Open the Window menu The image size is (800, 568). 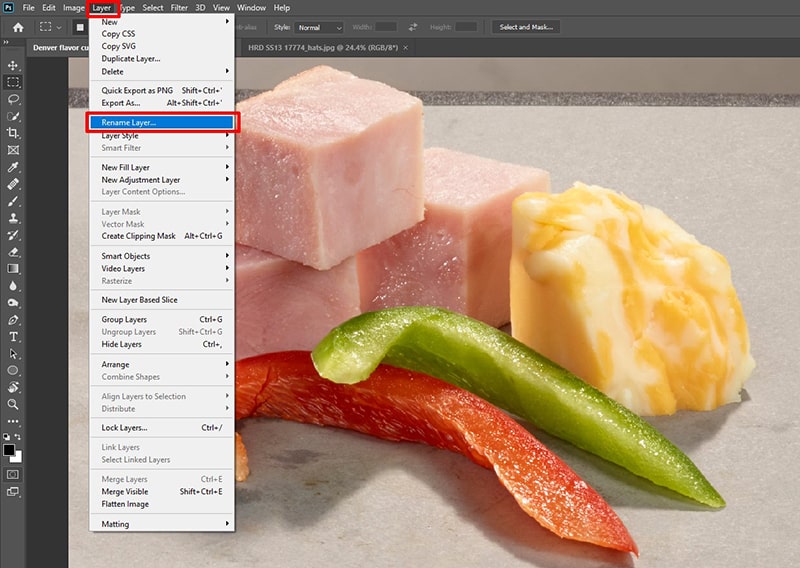[x=251, y=8]
